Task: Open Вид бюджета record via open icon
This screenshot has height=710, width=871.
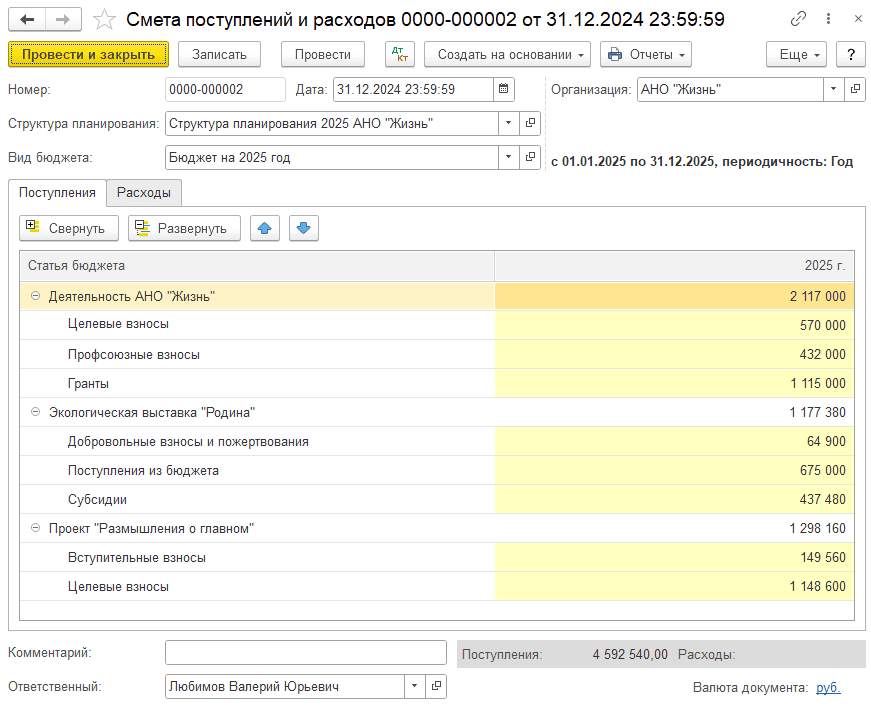Action: [x=531, y=157]
